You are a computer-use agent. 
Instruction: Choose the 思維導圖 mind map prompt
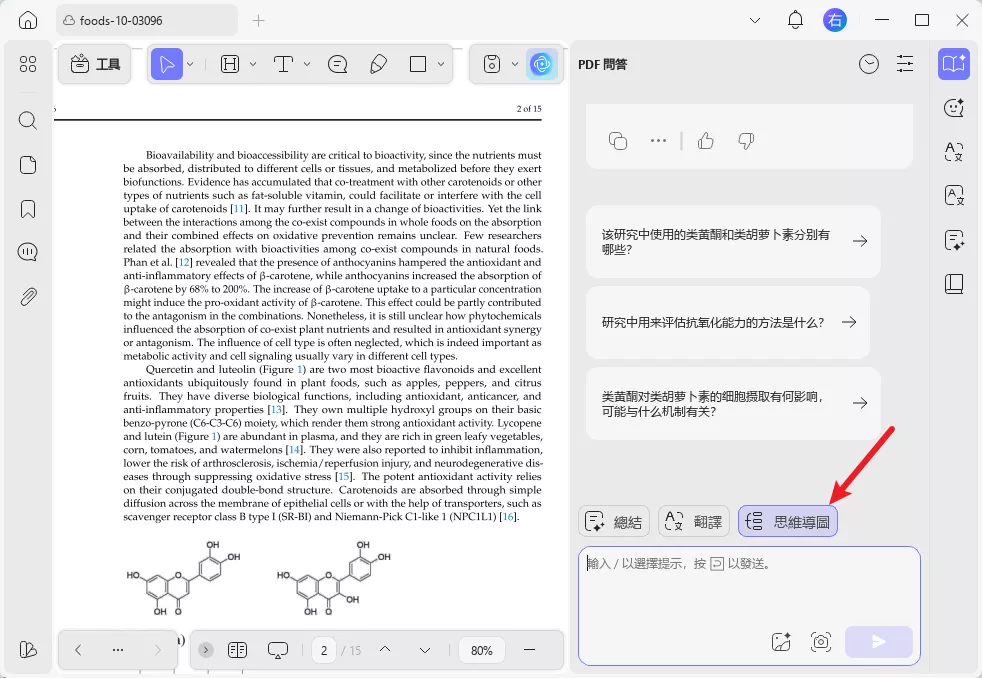[x=788, y=521]
